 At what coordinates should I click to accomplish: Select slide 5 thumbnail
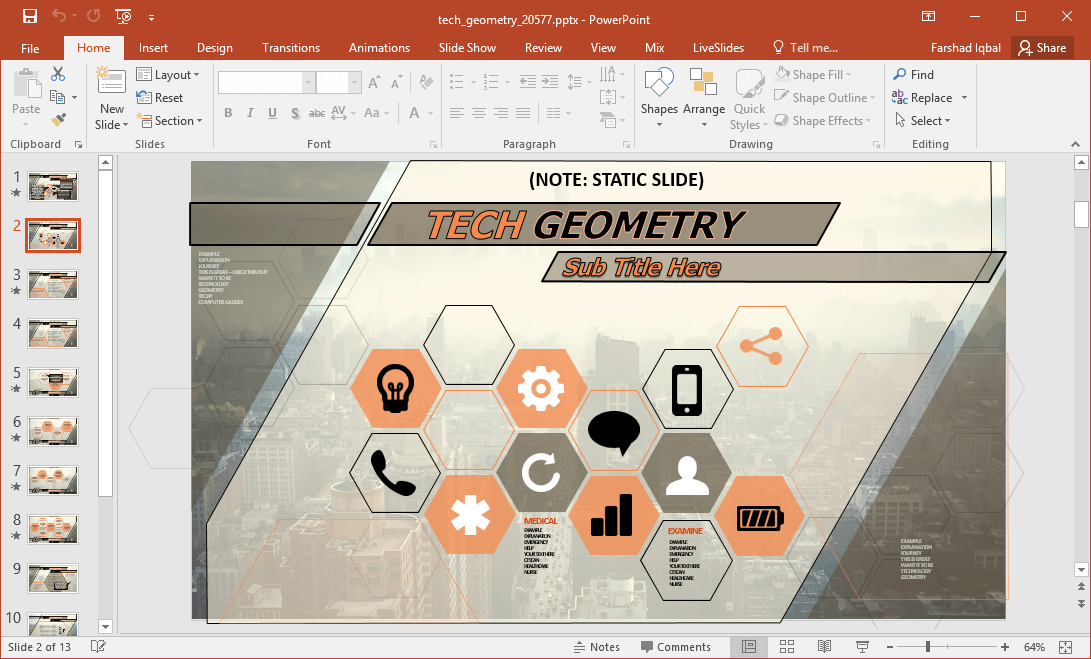click(53, 382)
